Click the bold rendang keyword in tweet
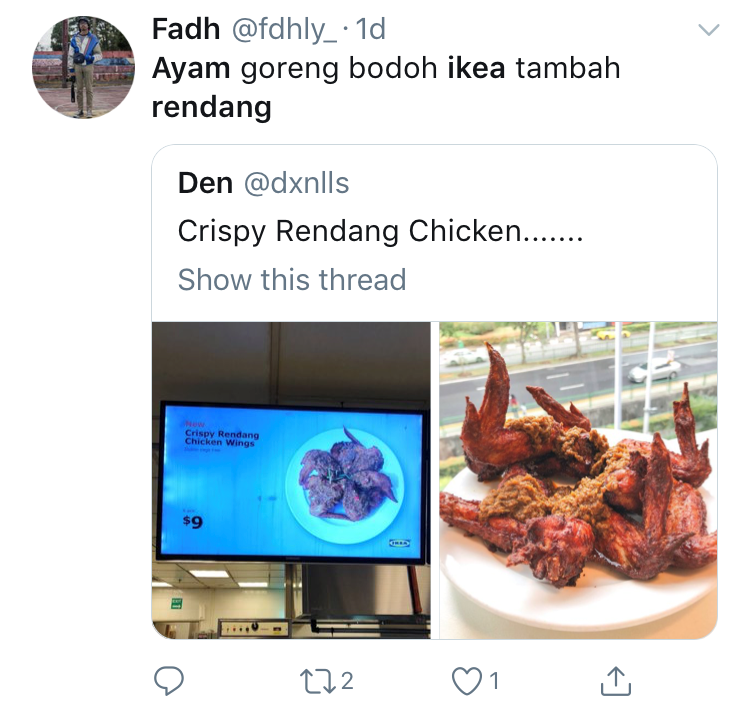Viewport: 750px width, 706px height. pyautogui.click(x=211, y=108)
